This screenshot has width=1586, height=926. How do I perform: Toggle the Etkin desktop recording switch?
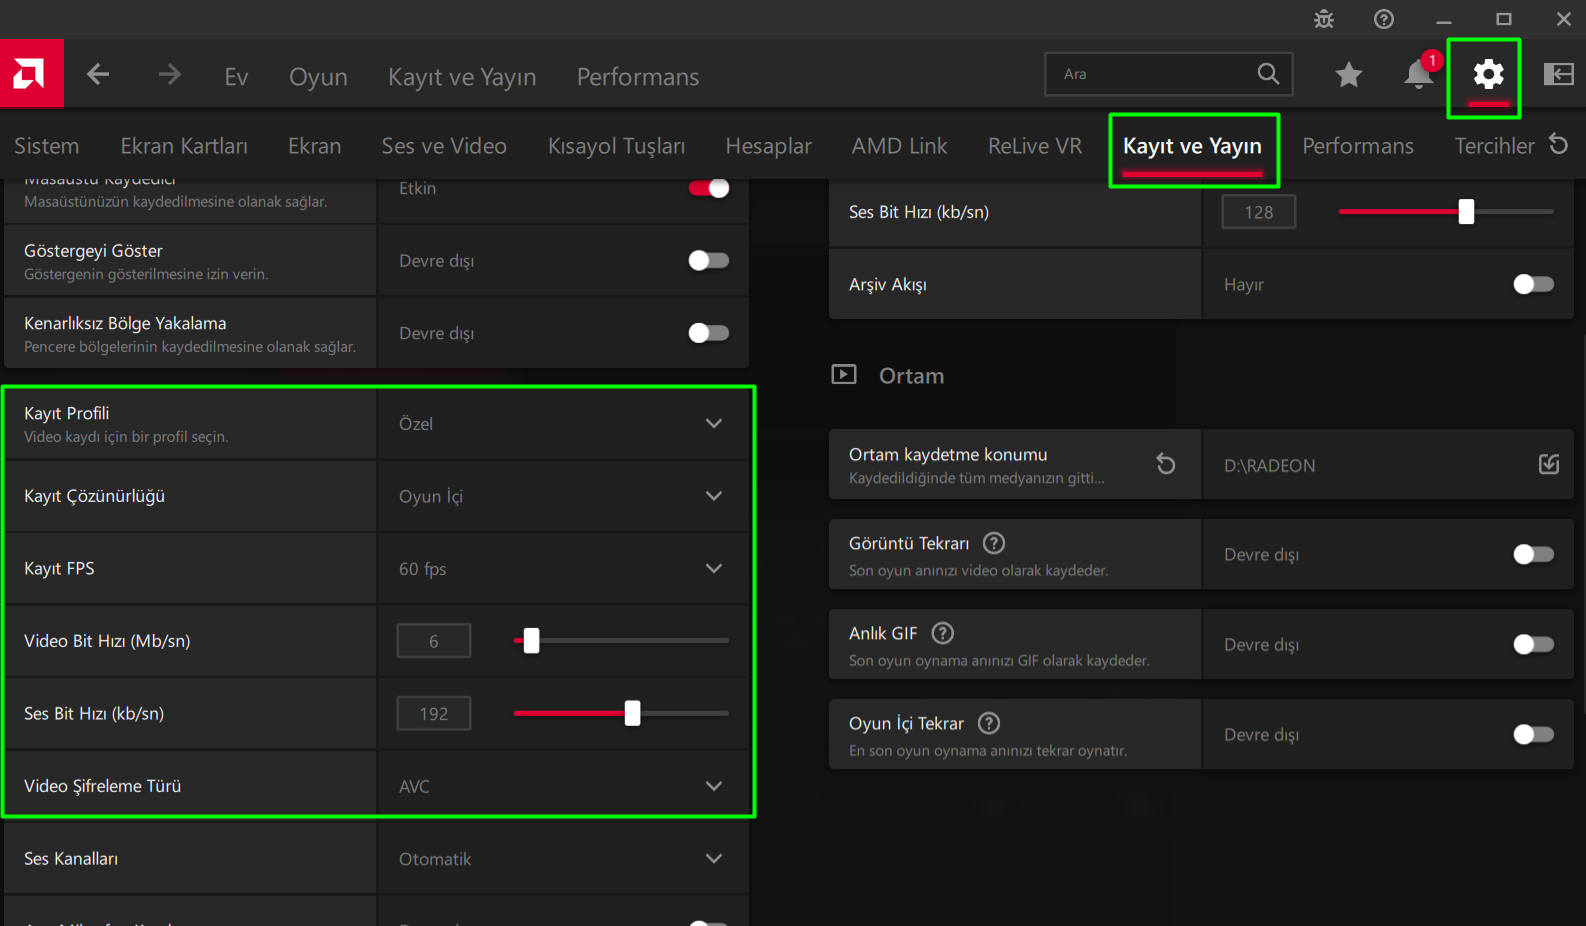(x=709, y=188)
